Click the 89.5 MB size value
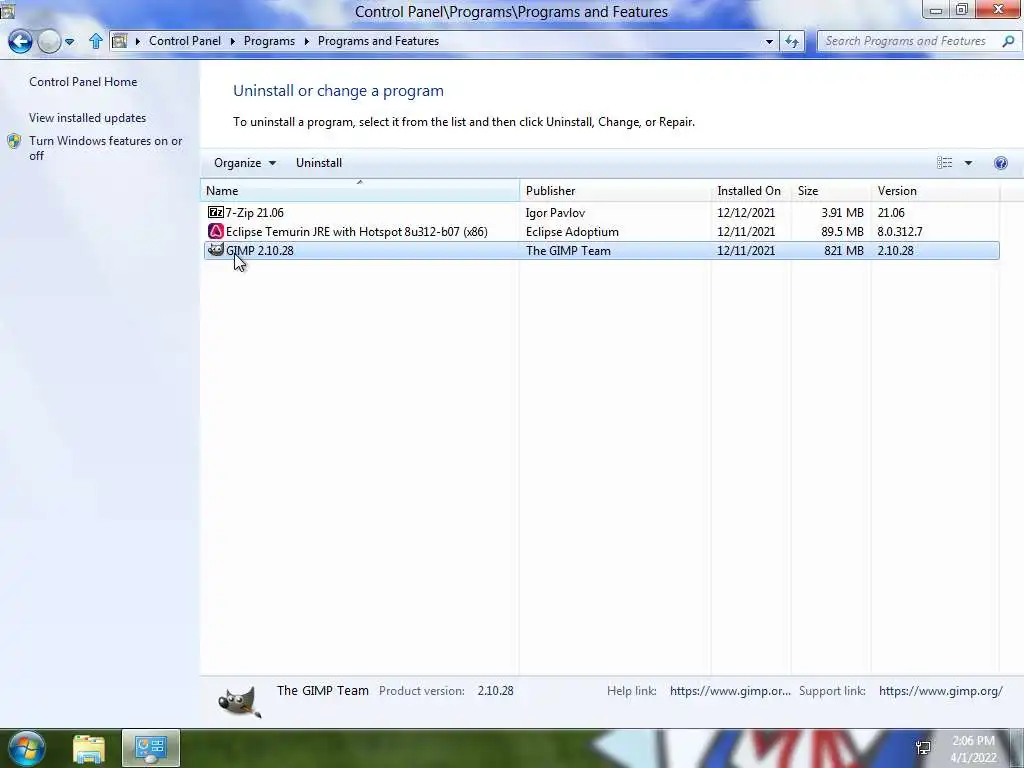 pos(842,231)
